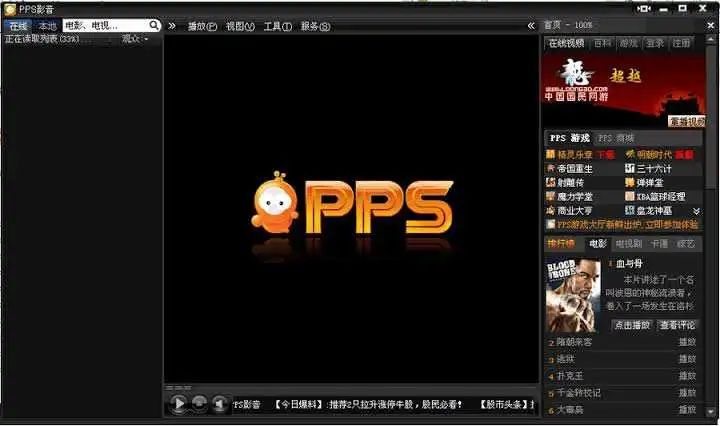
Task: Switch to the 本地 tab
Action: 47,26
